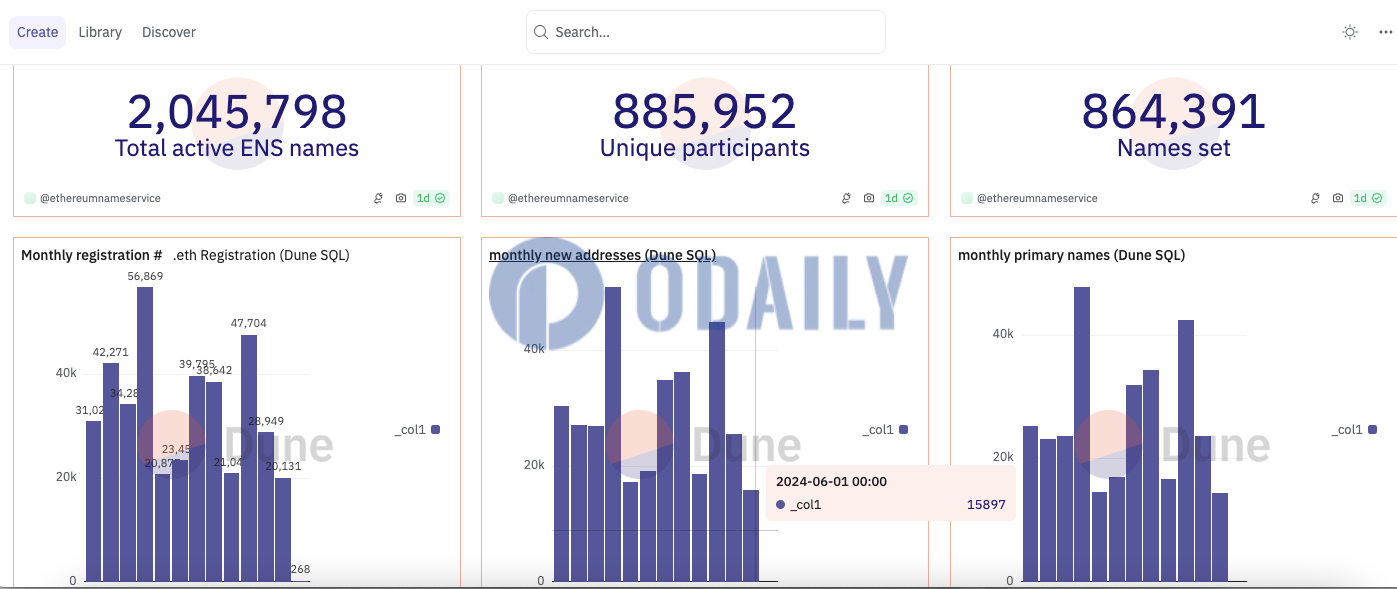Click the 20,131 bar in Monthly registration chart
This screenshot has height=589, width=1397.
[x=283, y=529]
